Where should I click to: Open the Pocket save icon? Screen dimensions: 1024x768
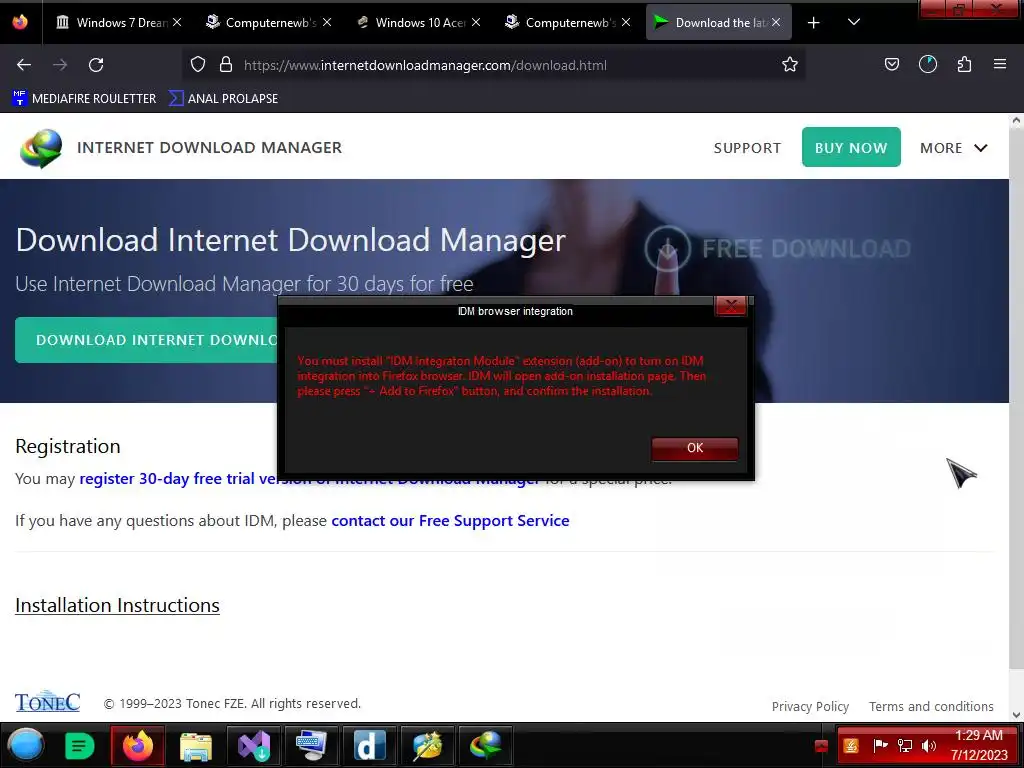pyautogui.click(x=891, y=64)
